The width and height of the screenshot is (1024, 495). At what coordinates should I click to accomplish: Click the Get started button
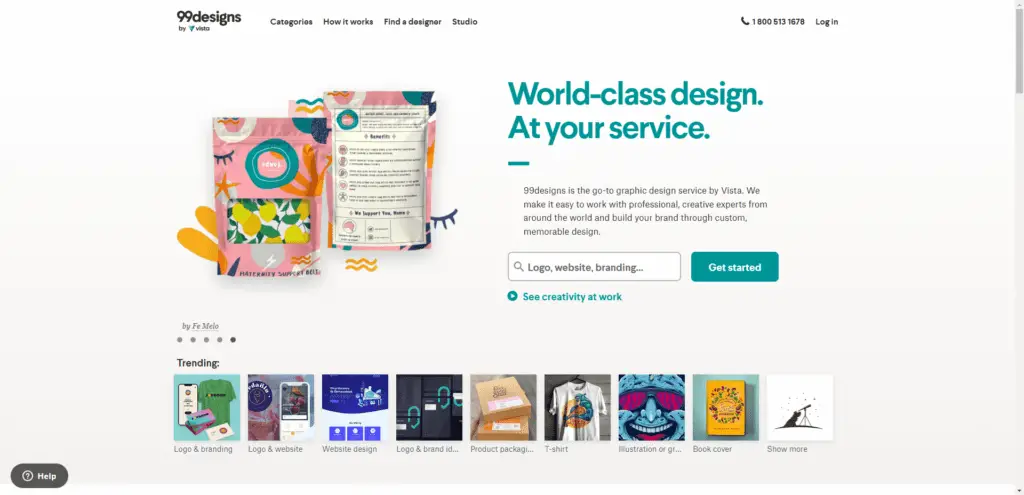pos(735,266)
